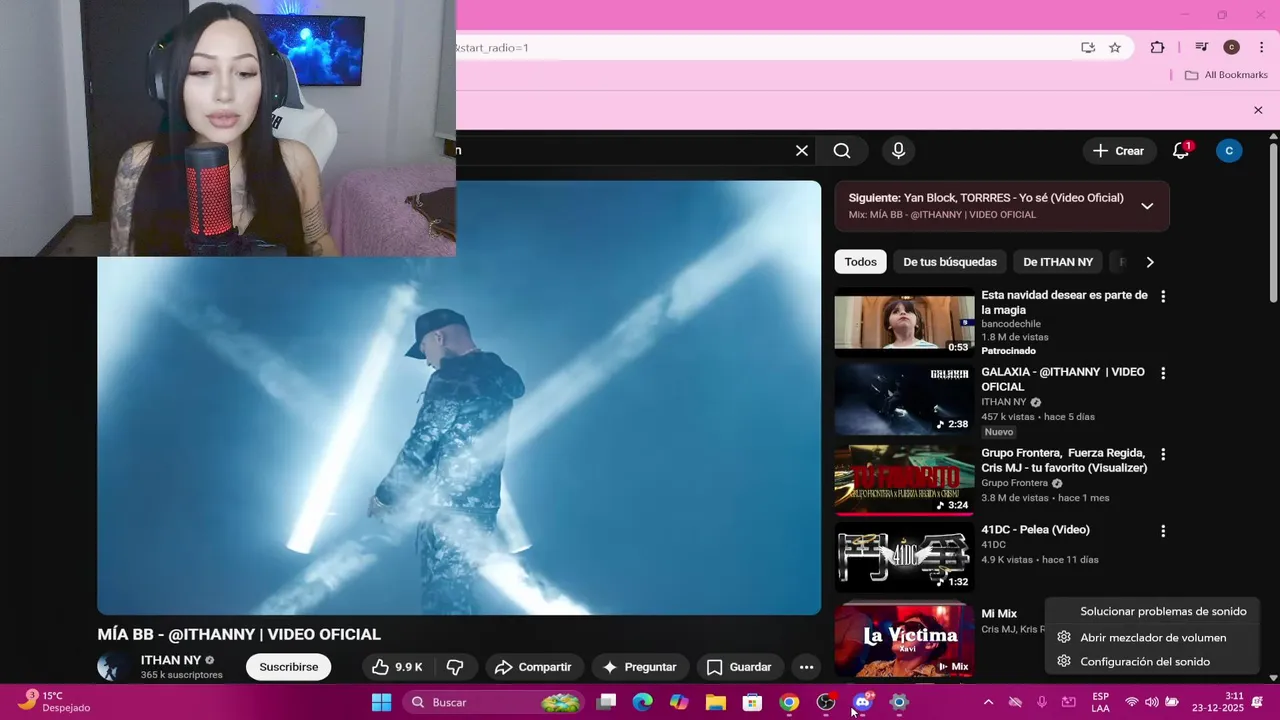Open menu for Grupo Frontera video
The image size is (1280, 720).
pyautogui.click(x=1163, y=454)
